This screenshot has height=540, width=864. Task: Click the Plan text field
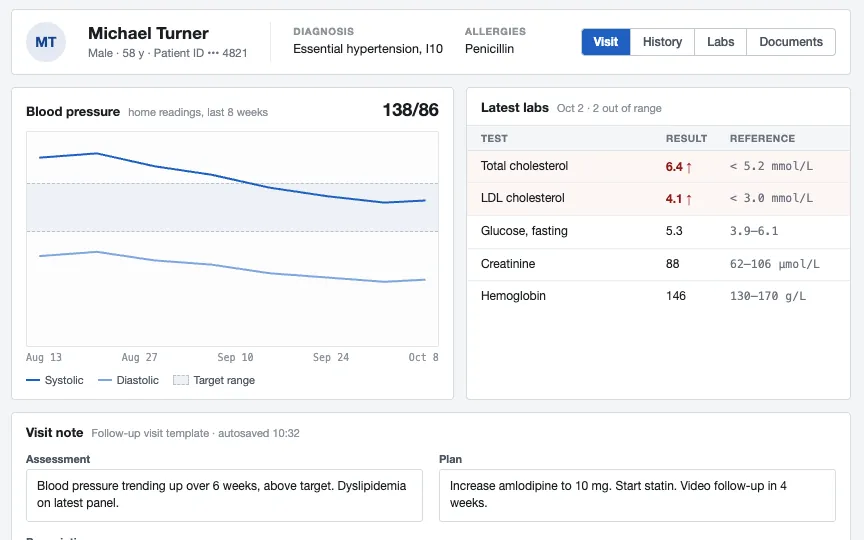pyautogui.click(x=637, y=495)
